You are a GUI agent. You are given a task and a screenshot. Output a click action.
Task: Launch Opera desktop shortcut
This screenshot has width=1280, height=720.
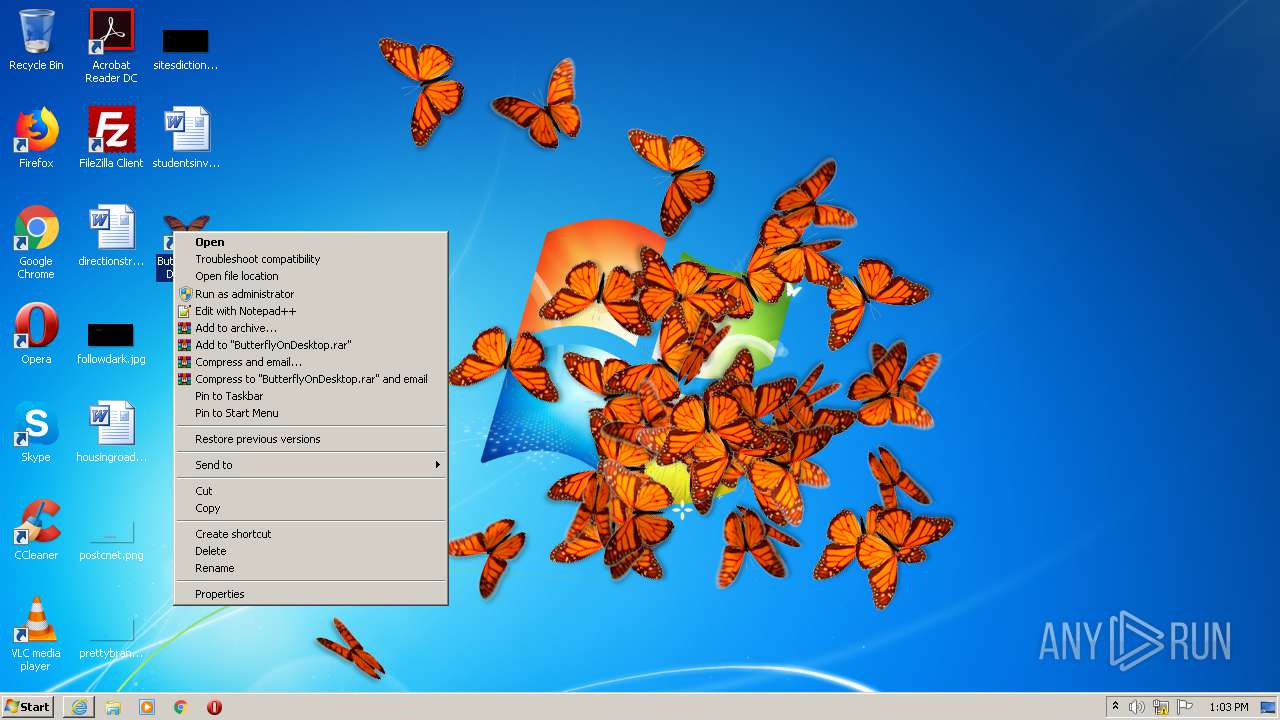click(x=36, y=334)
